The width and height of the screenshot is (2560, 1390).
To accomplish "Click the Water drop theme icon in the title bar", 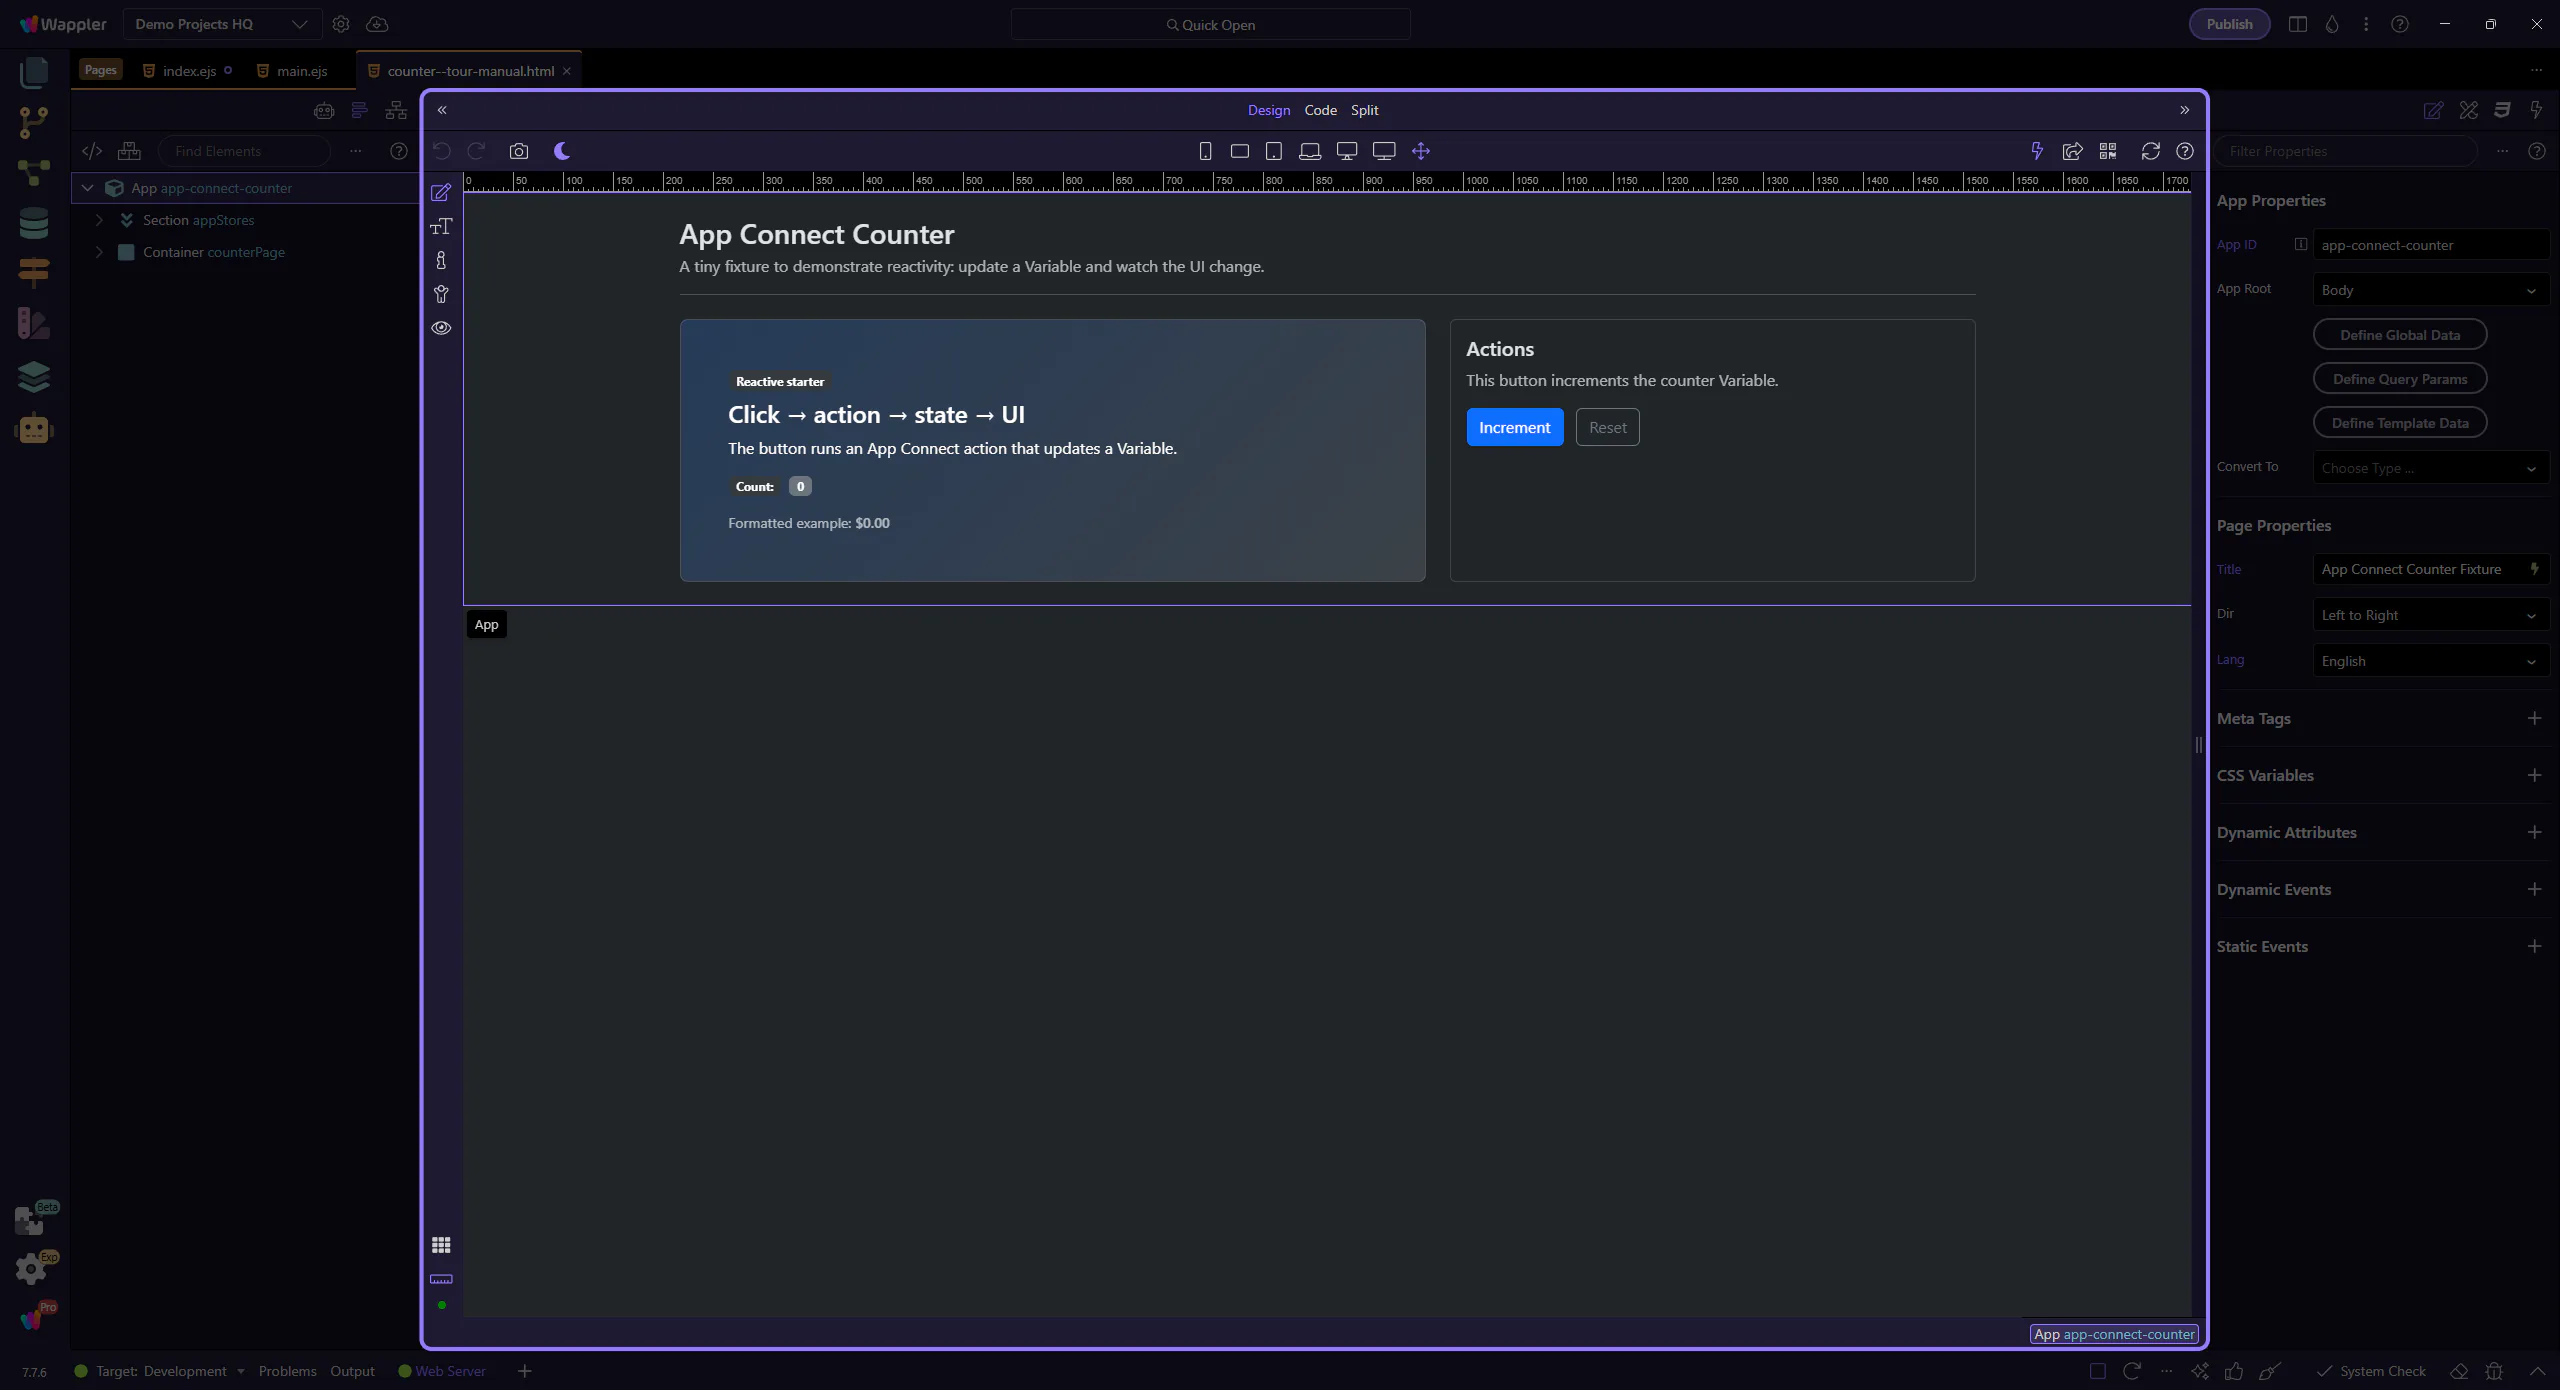I will click(2332, 24).
